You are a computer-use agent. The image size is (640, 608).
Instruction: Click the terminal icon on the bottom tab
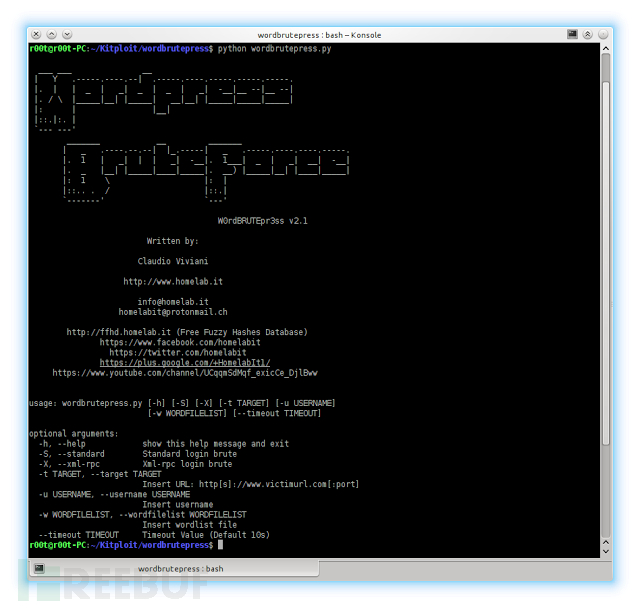click(x=39, y=568)
